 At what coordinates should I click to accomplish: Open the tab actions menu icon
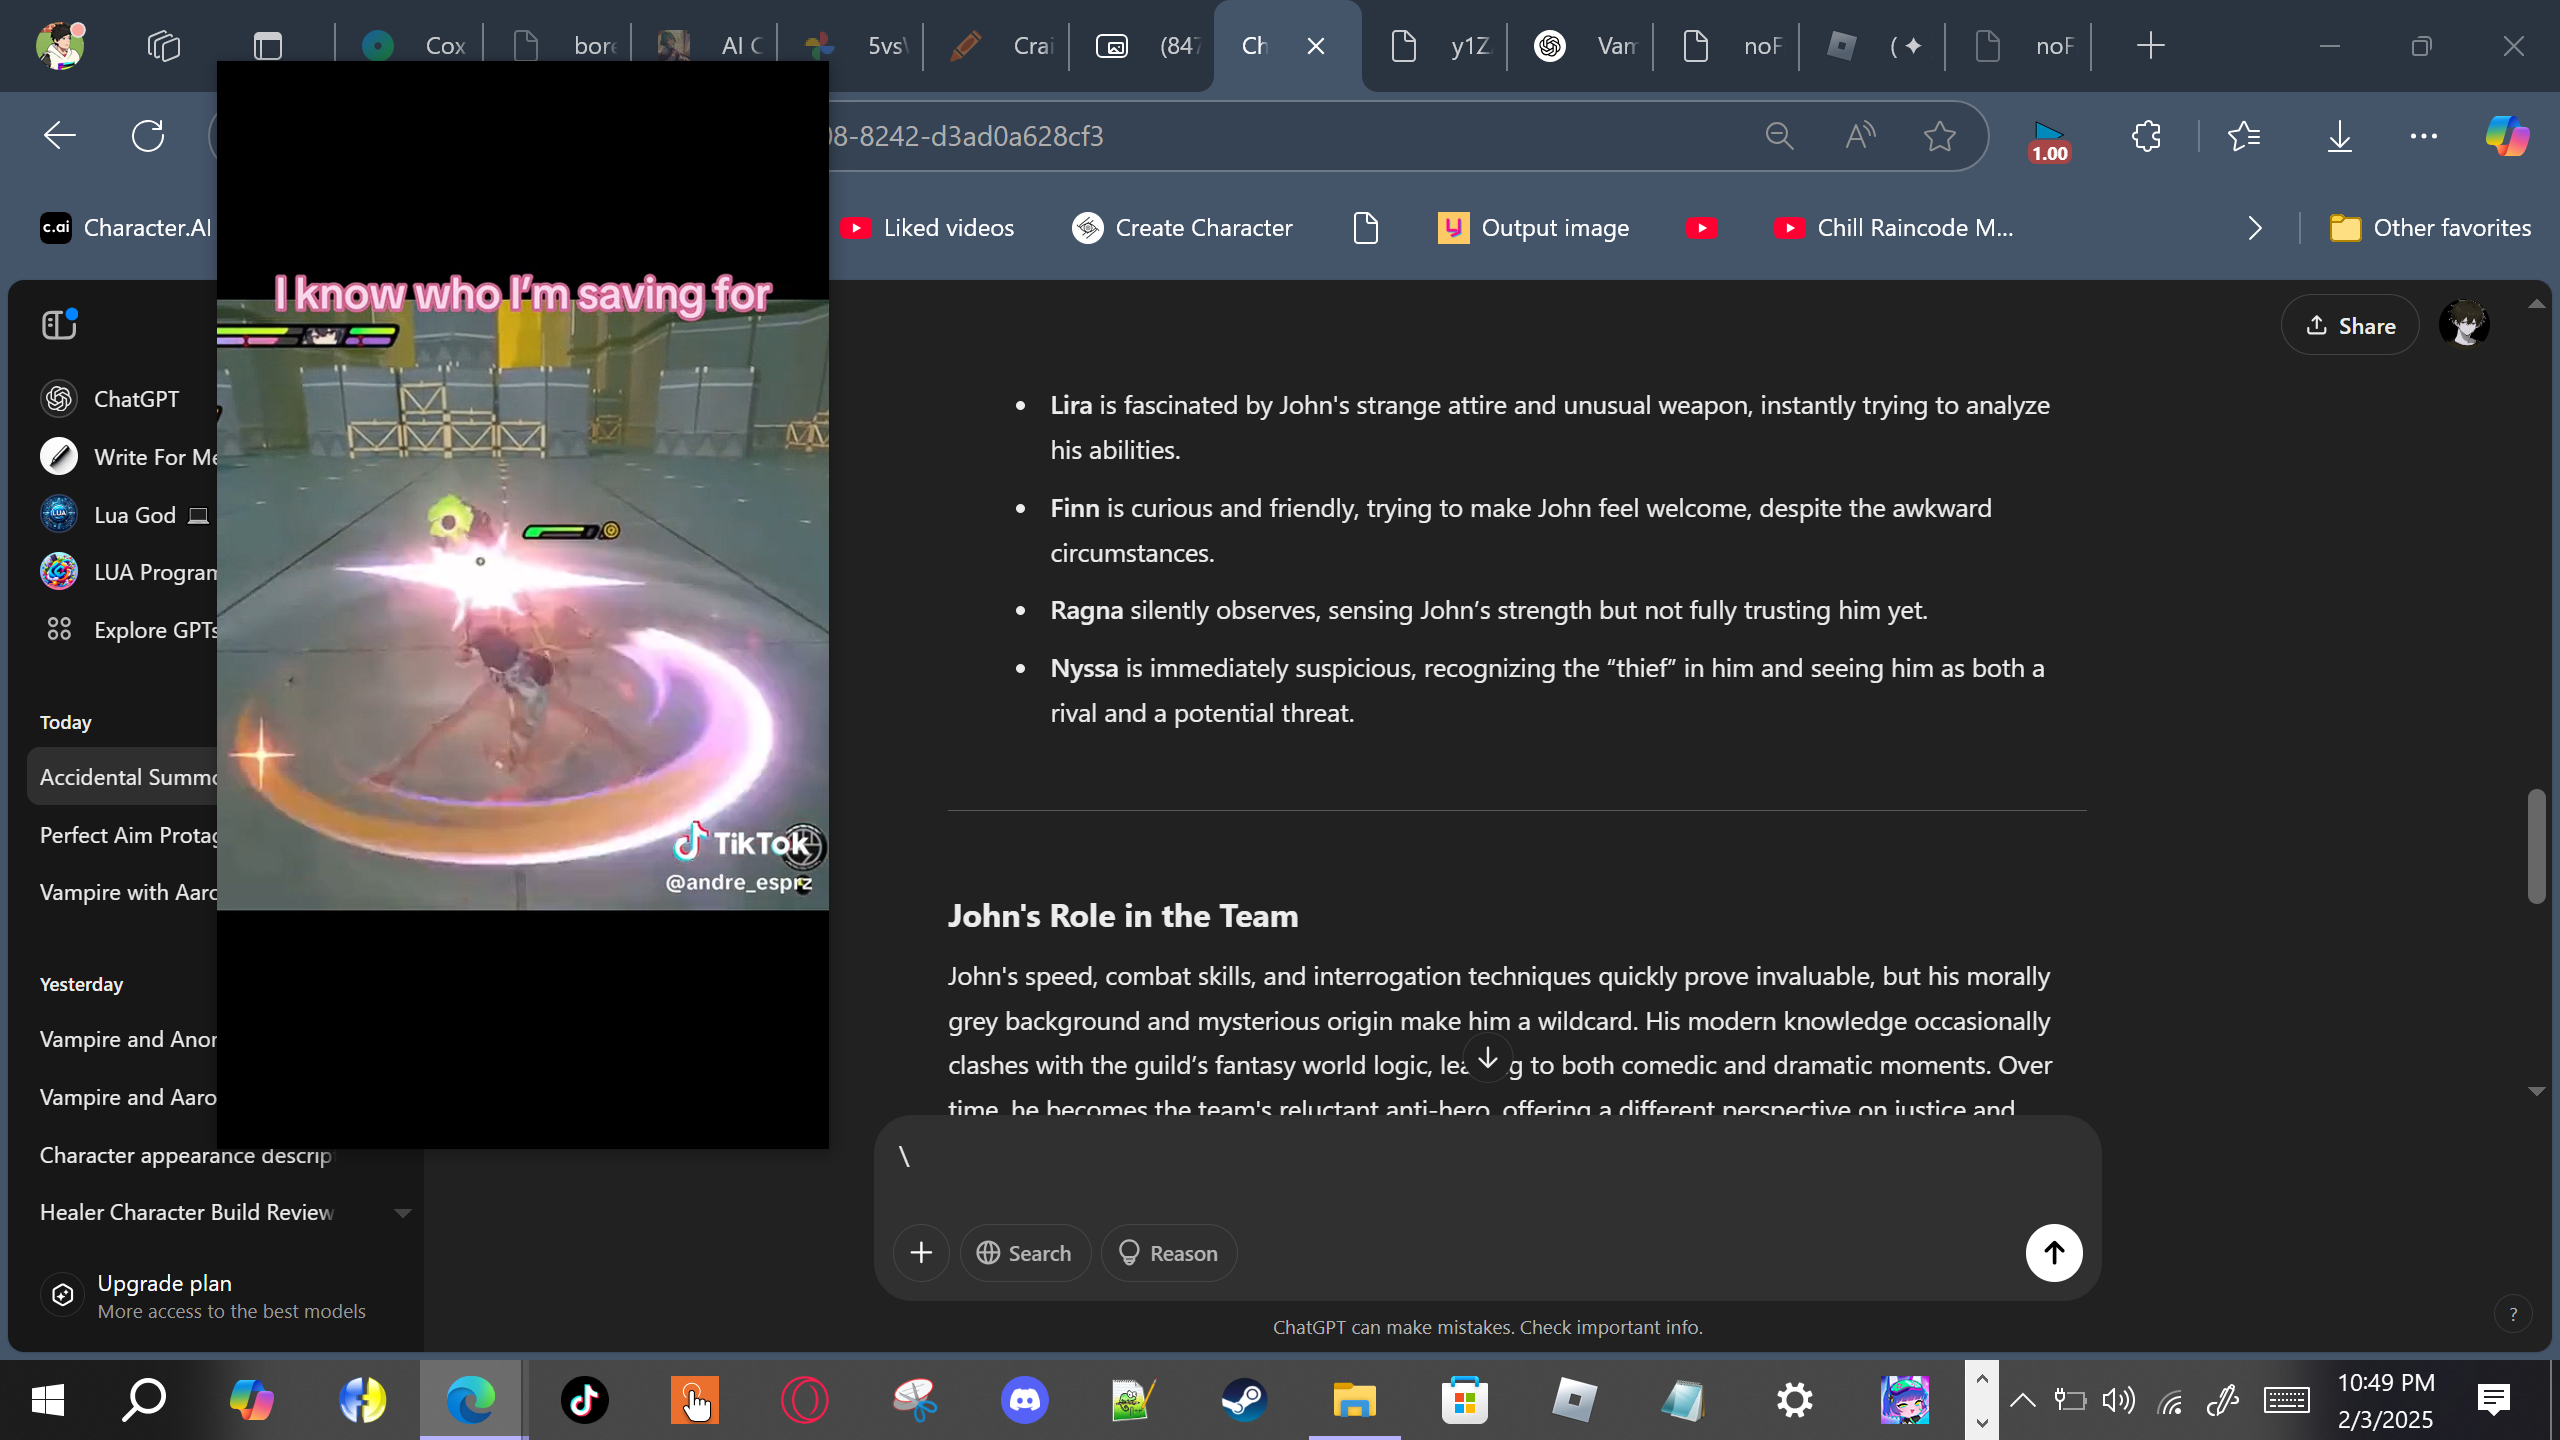click(x=268, y=46)
